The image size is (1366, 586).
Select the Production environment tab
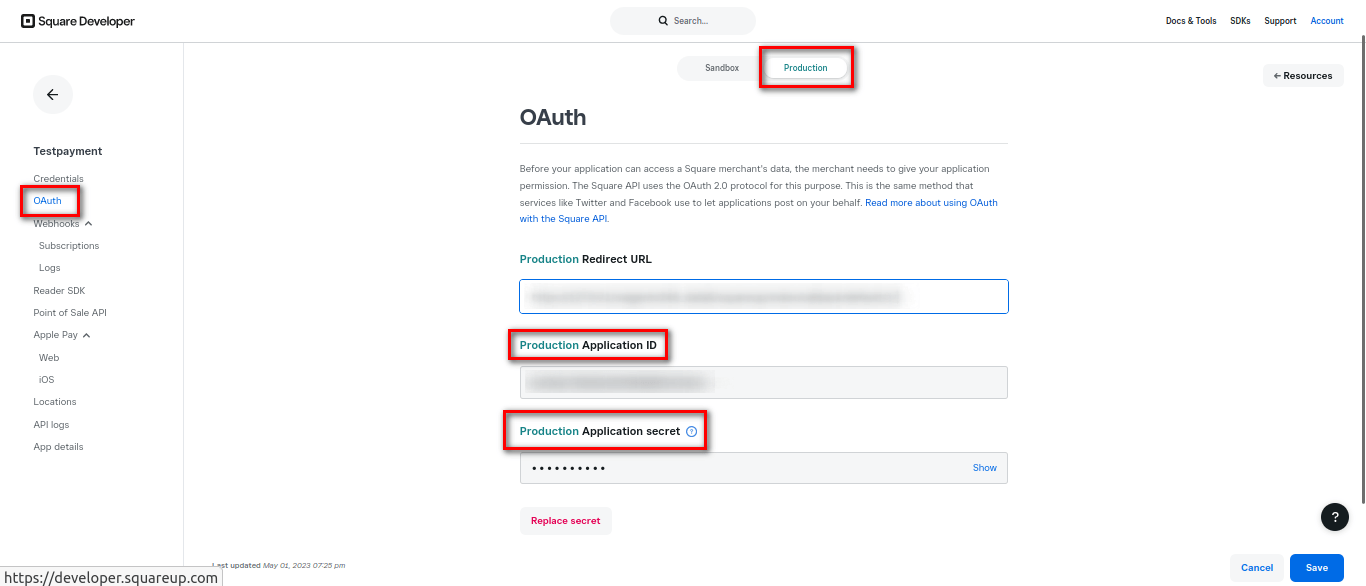[806, 67]
